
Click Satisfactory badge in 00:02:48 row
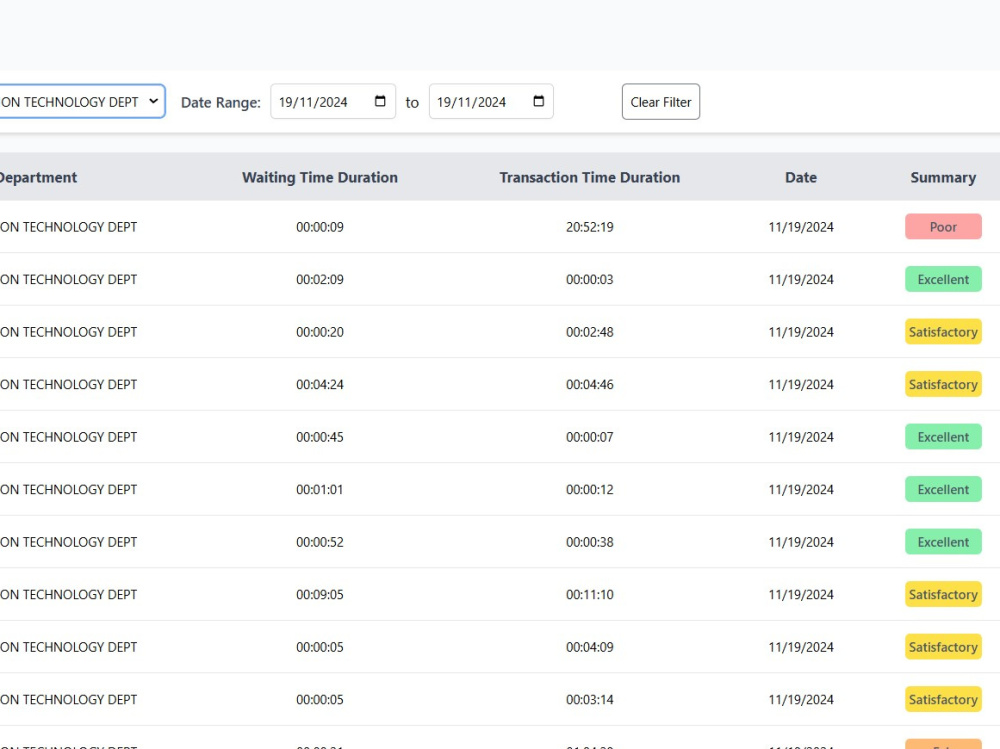coord(943,332)
